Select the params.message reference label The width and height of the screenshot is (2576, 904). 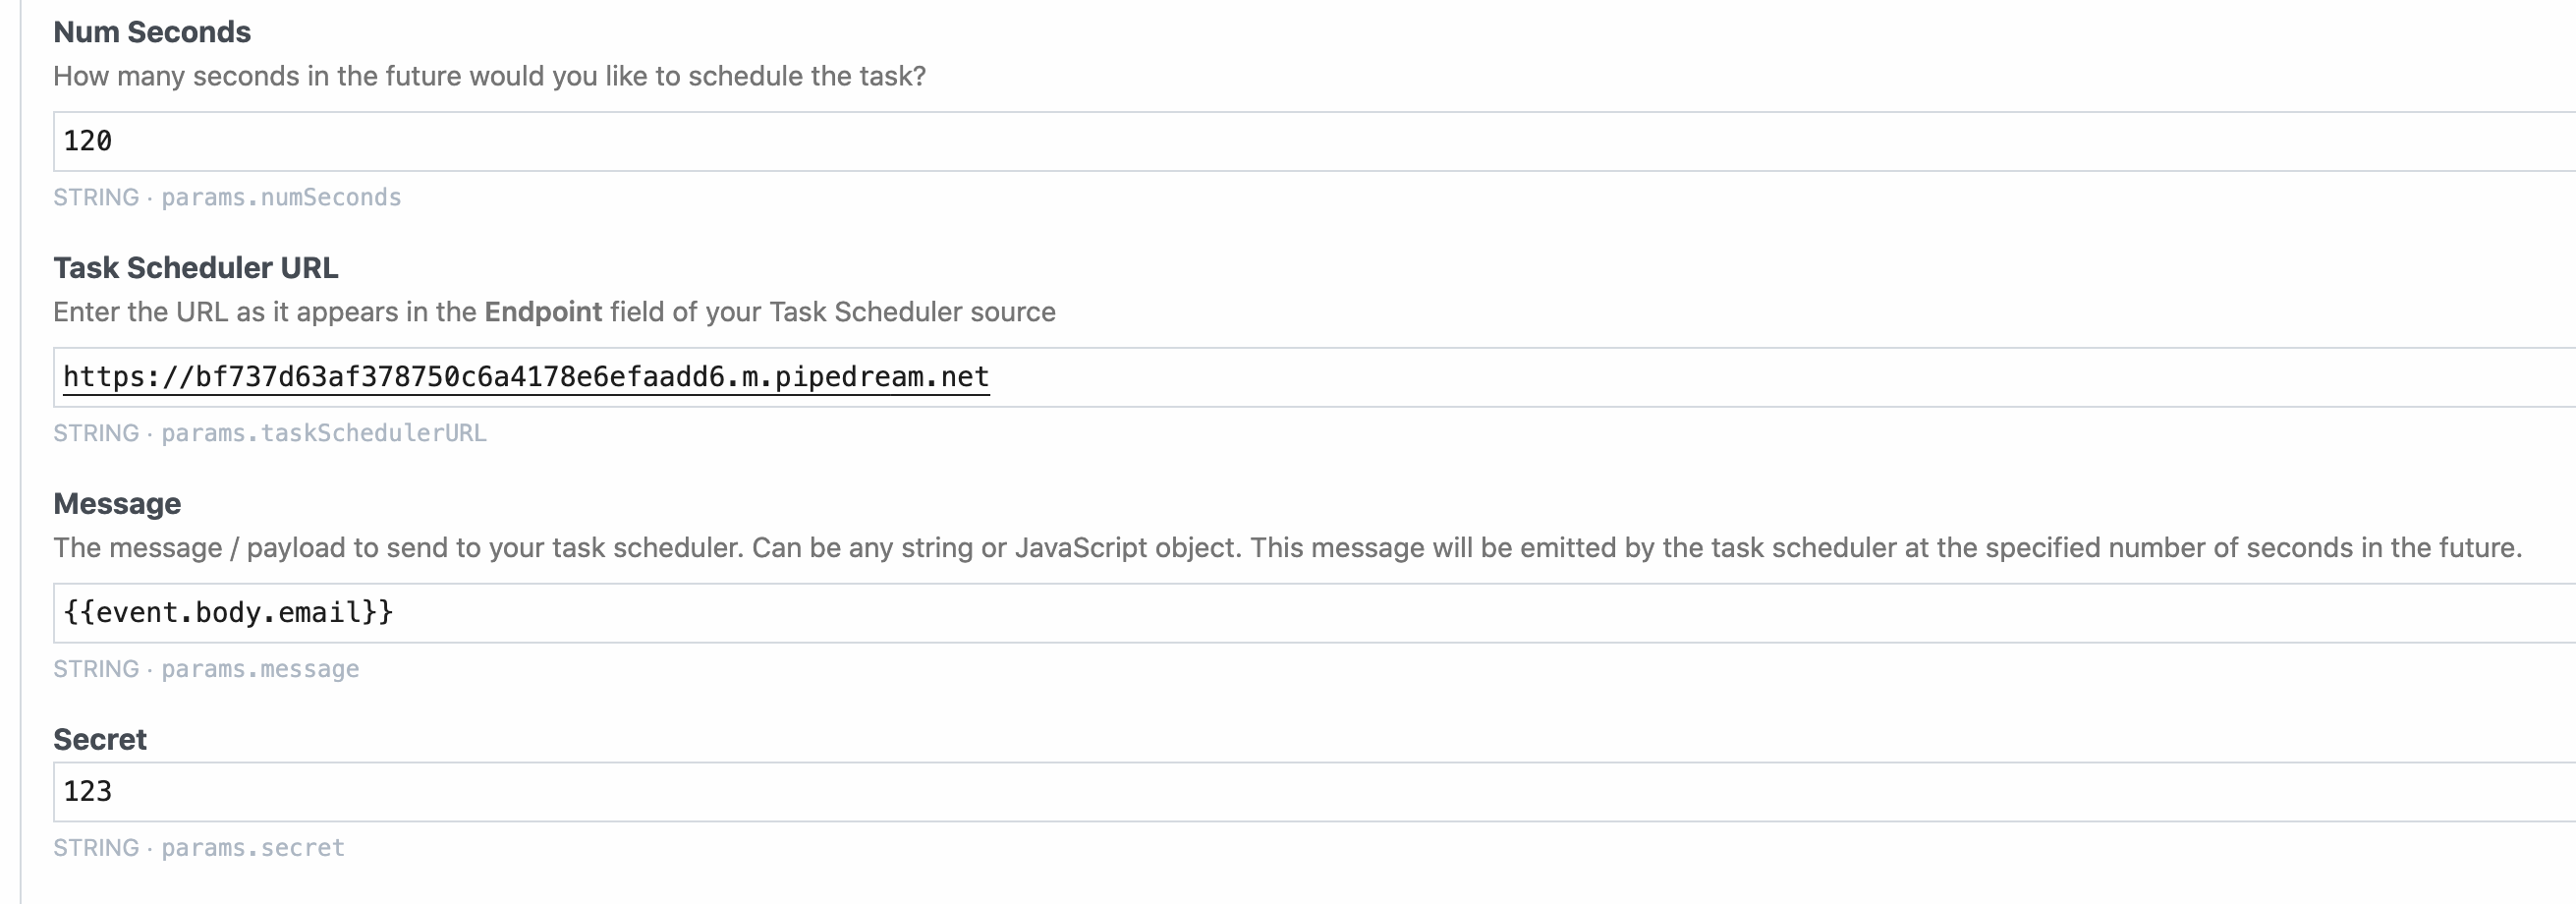point(258,668)
